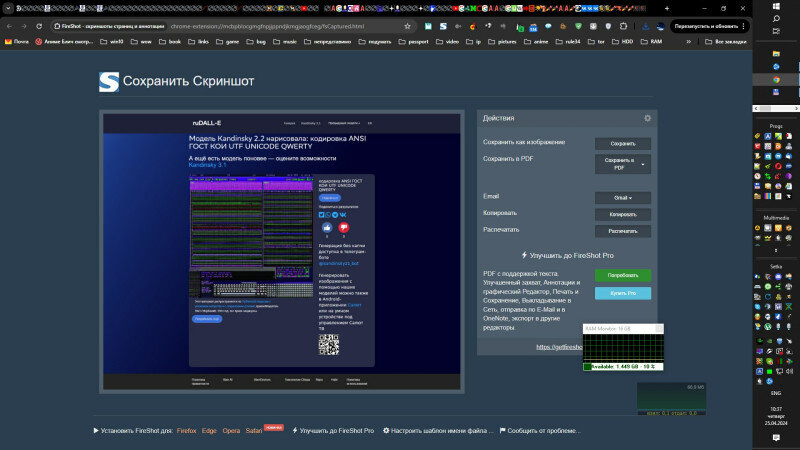Open the win10 bookmarks folder
800x450 pixels.
pos(112,42)
